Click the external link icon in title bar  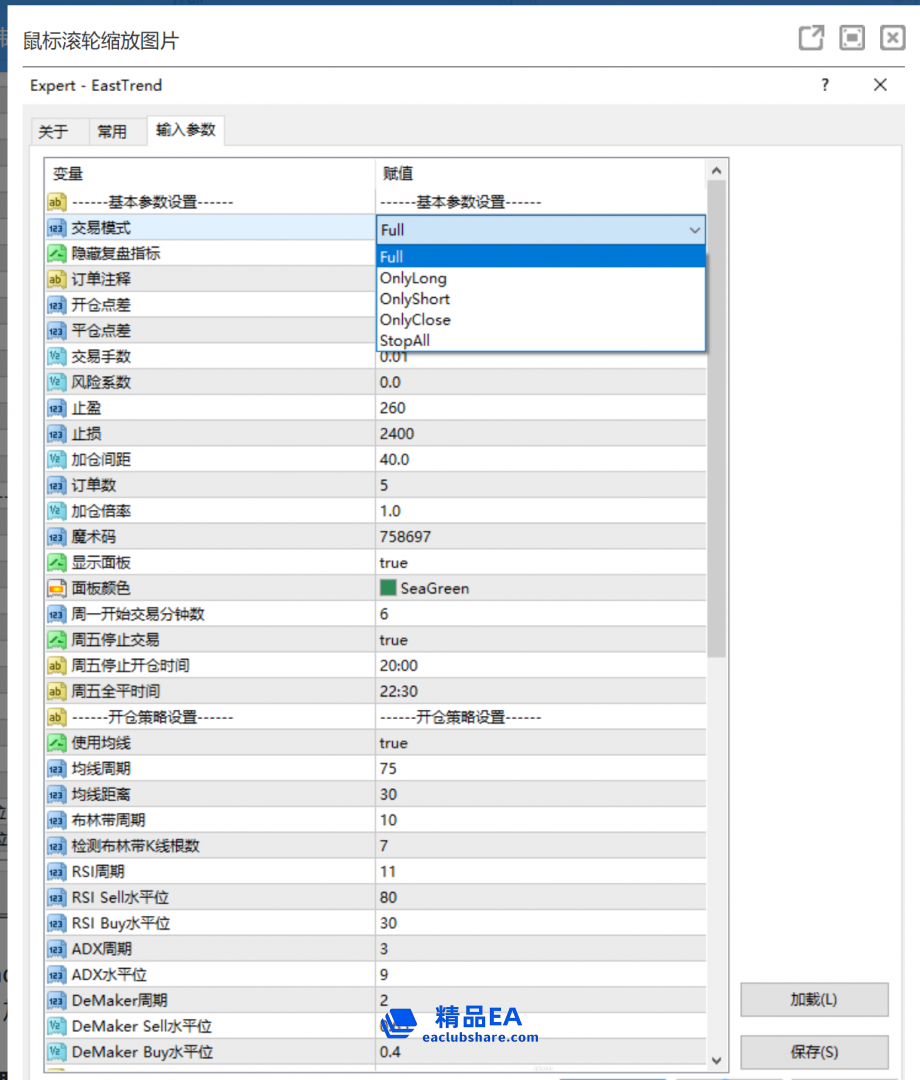pos(811,37)
